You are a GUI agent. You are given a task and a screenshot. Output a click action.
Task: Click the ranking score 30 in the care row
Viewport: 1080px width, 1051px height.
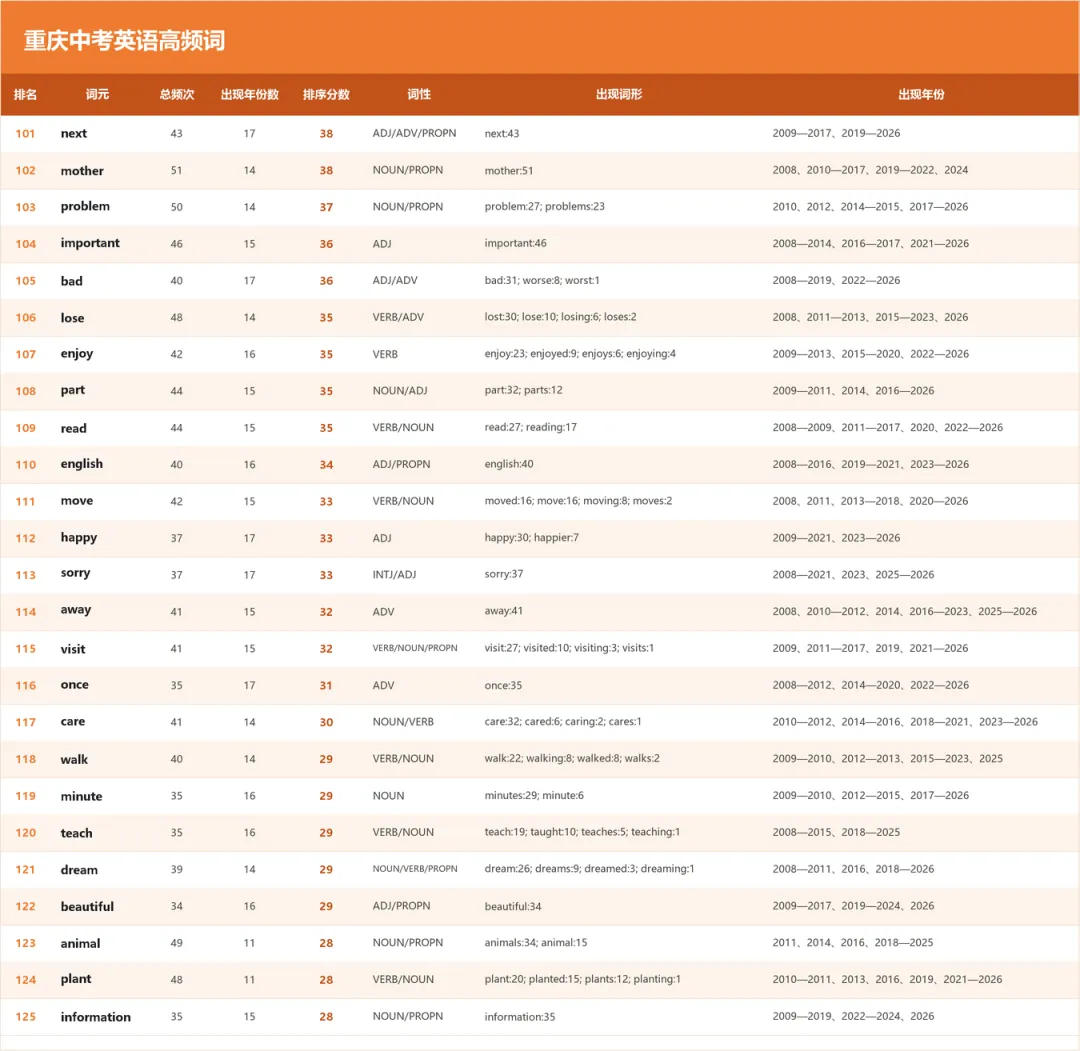(326, 722)
